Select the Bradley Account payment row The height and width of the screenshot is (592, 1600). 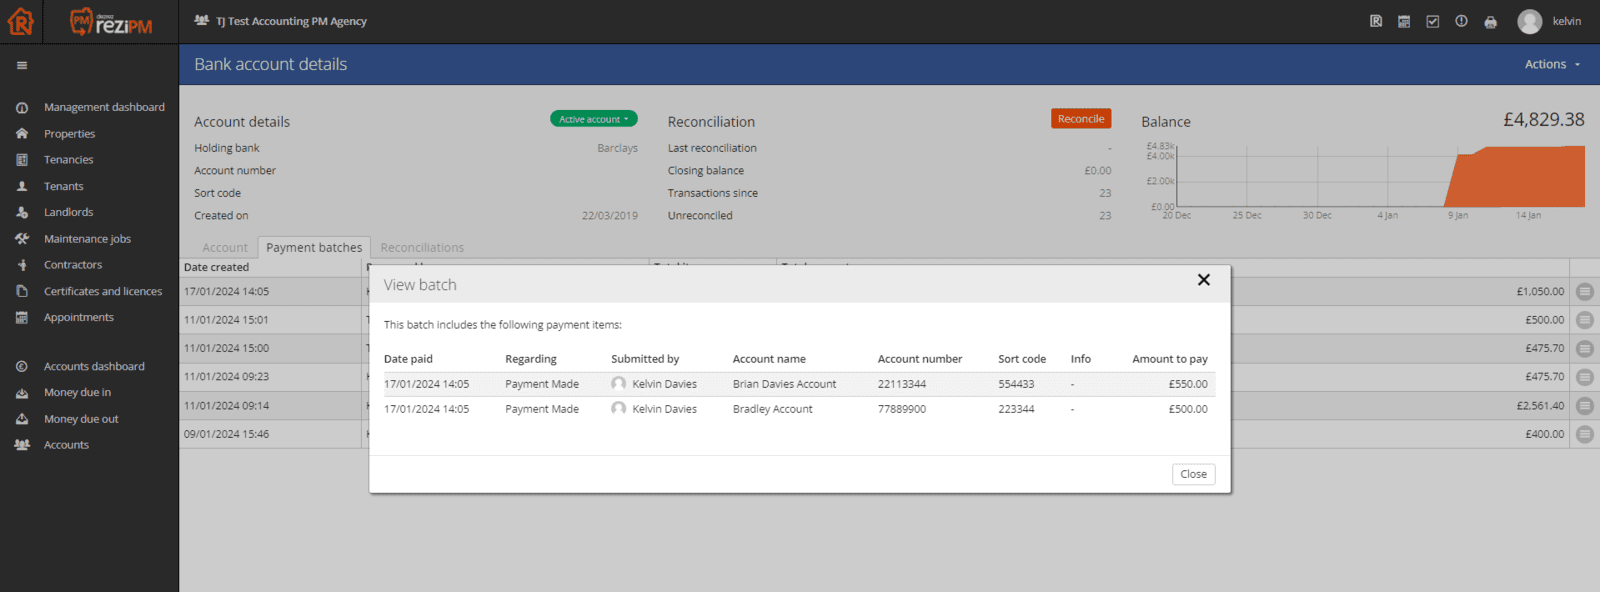(799, 409)
